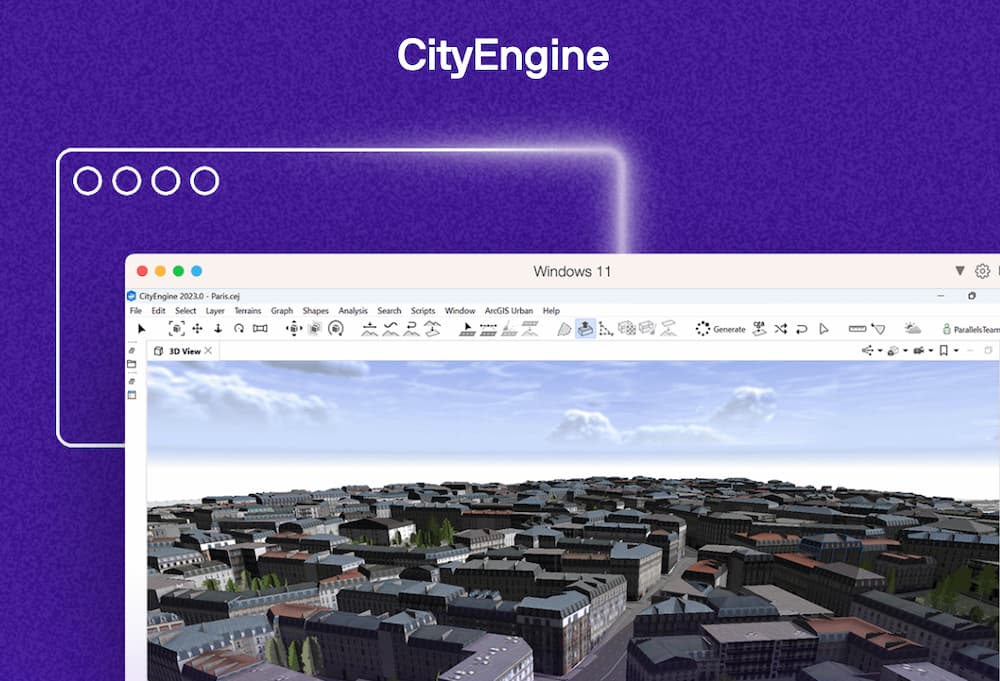
Task: Pick the Measure distance ruler tool
Action: click(x=856, y=328)
